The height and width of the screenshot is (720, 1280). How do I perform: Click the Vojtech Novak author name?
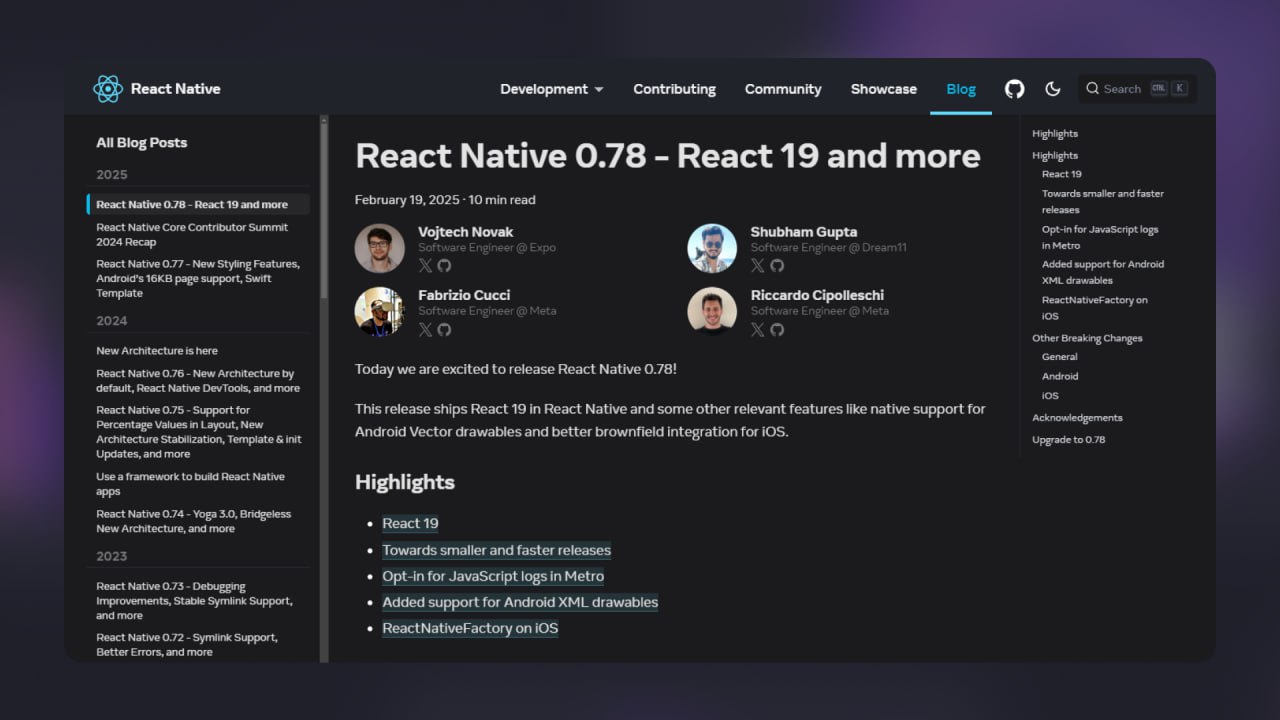(x=465, y=232)
